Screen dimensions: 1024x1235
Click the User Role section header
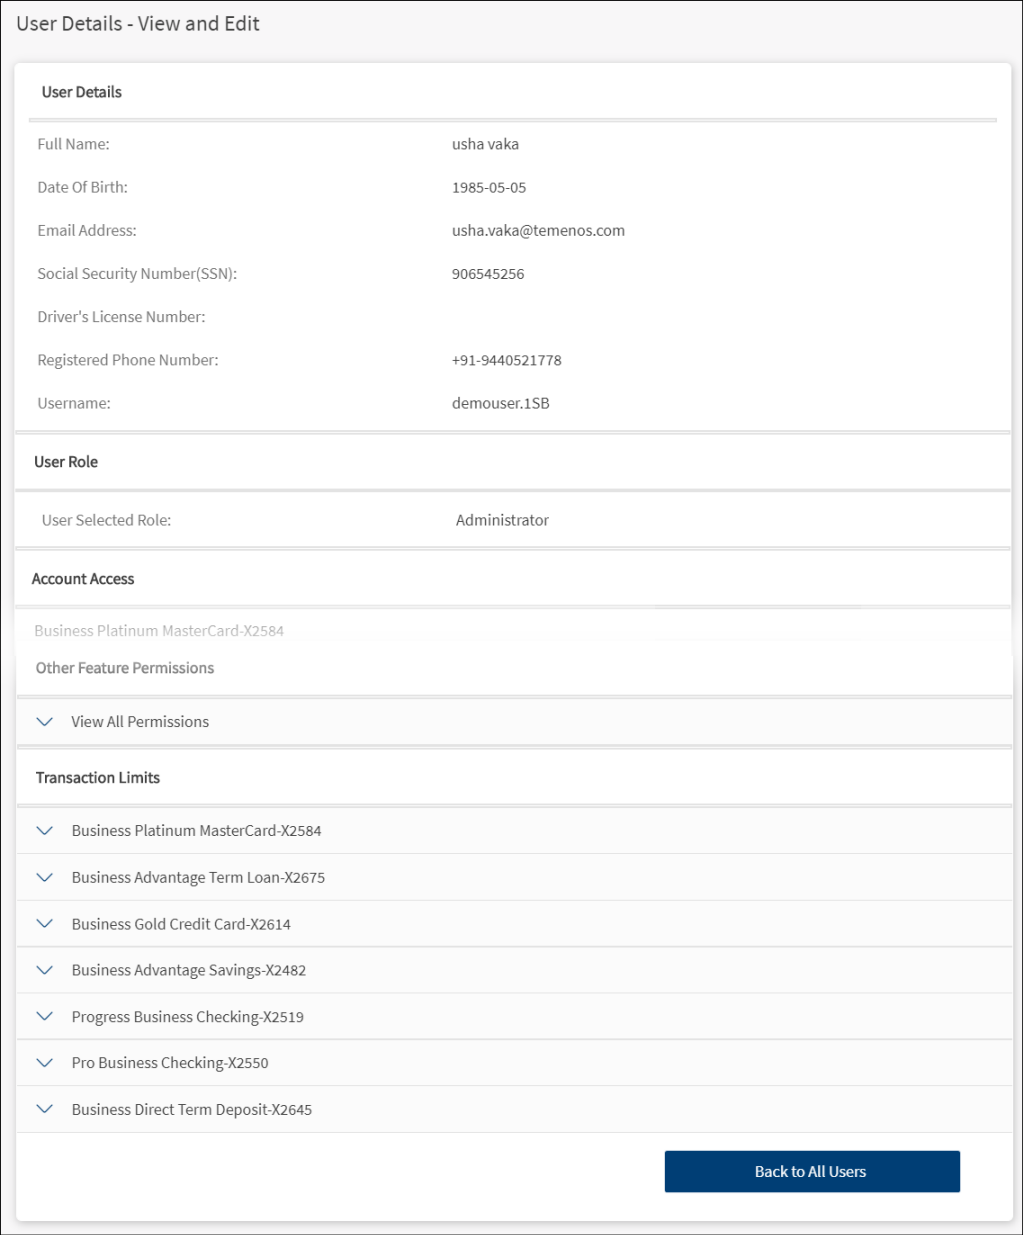(x=66, y=462)
